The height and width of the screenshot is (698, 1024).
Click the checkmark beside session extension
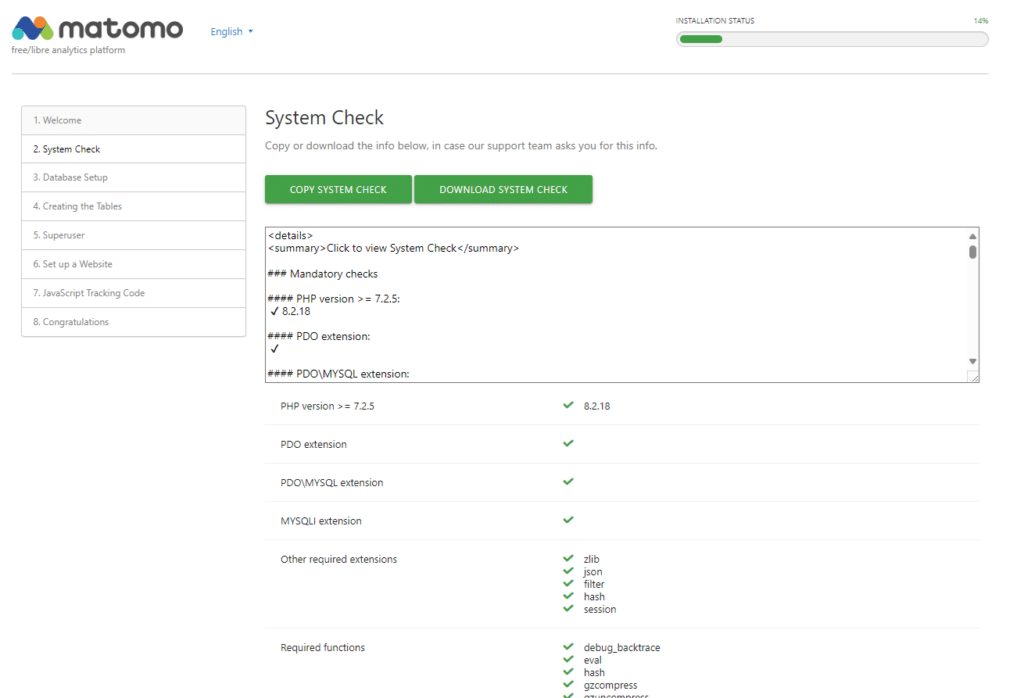pyautogui.click(x=568, y=608)
